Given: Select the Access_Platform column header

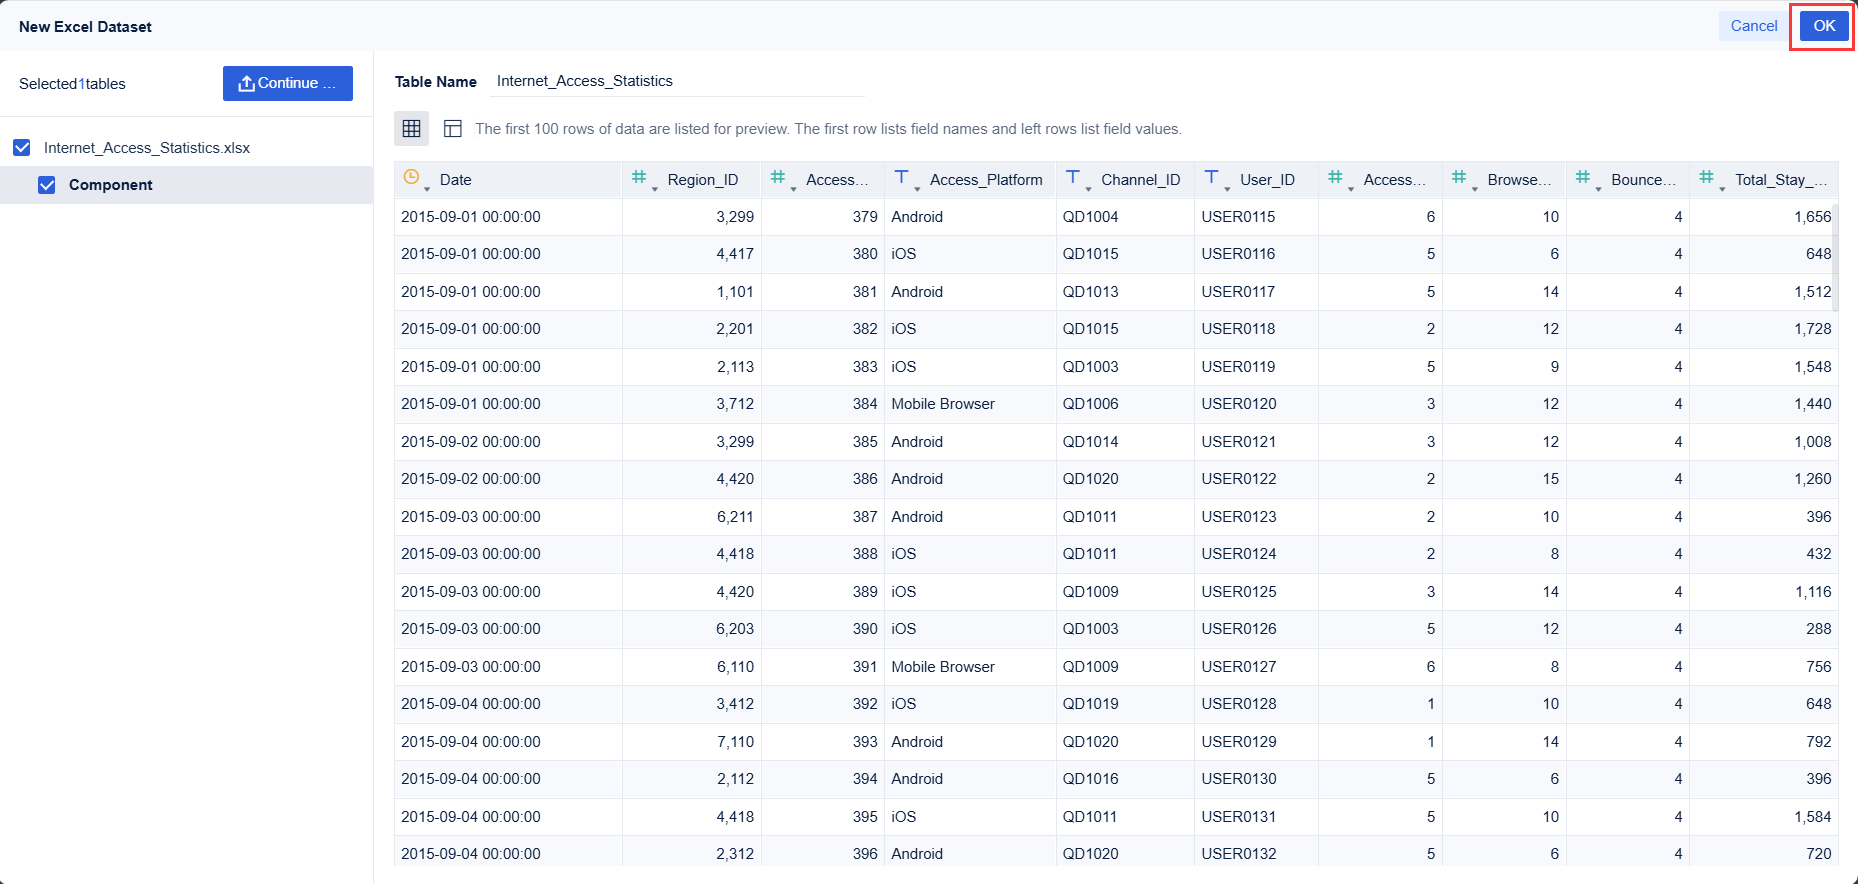Looking at the screenshot, I should [985, 180].
